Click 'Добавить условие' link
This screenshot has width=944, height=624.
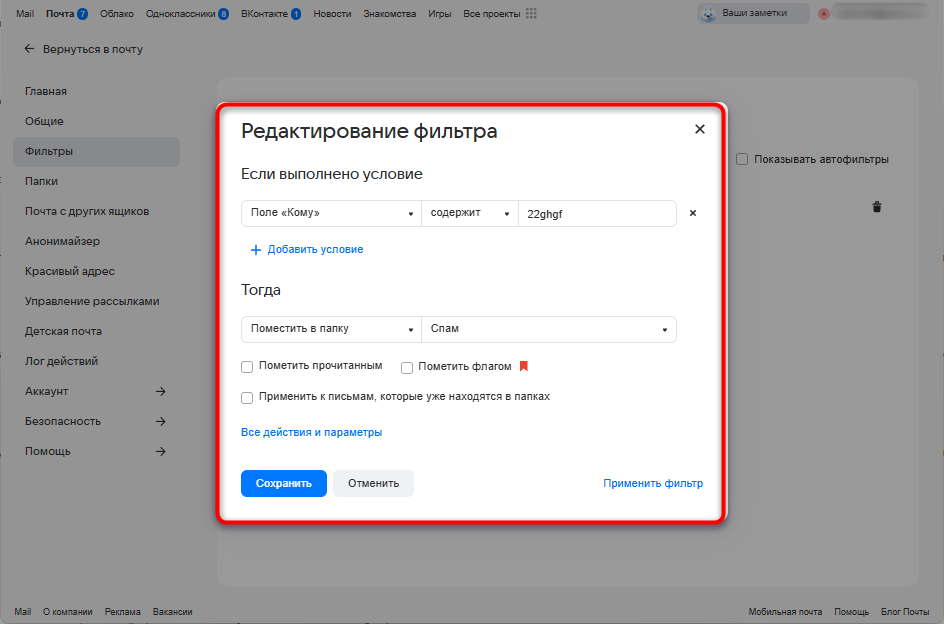click(315, 249)
